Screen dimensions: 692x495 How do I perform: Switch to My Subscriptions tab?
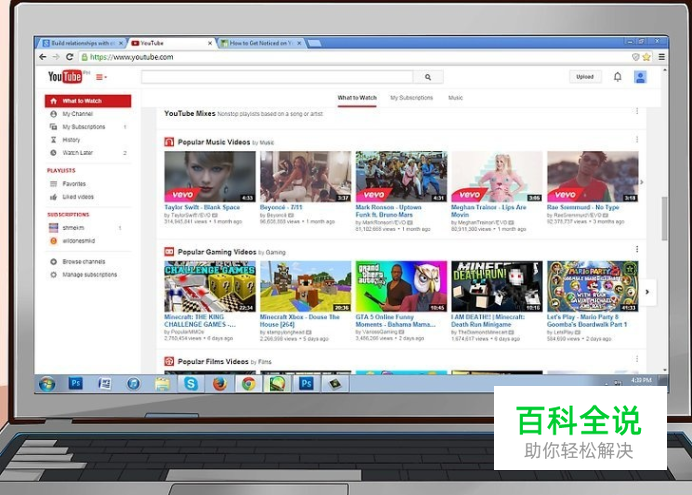tap(411, 98)
